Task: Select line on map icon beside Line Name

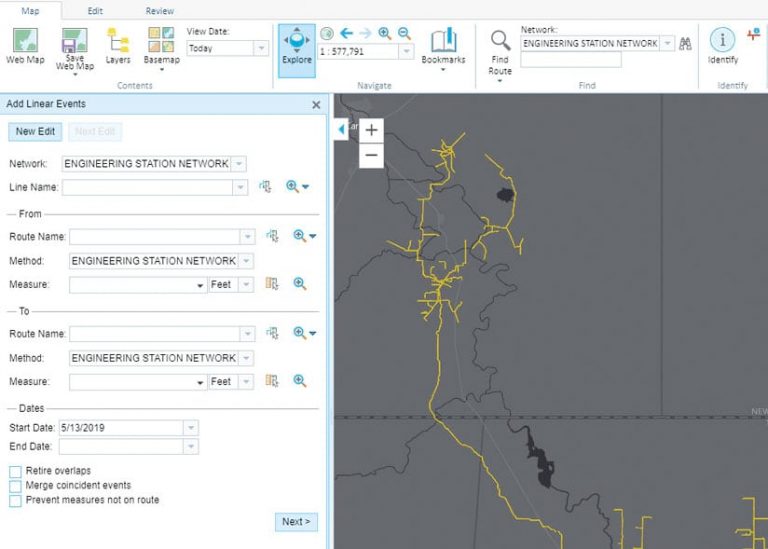Action: [265, 187]
